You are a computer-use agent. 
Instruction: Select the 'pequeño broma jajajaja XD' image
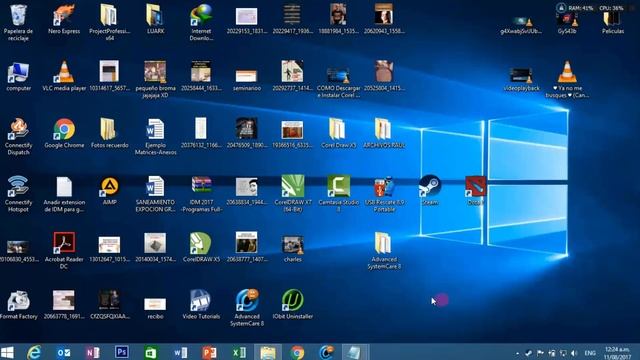(x=155, y=72)
